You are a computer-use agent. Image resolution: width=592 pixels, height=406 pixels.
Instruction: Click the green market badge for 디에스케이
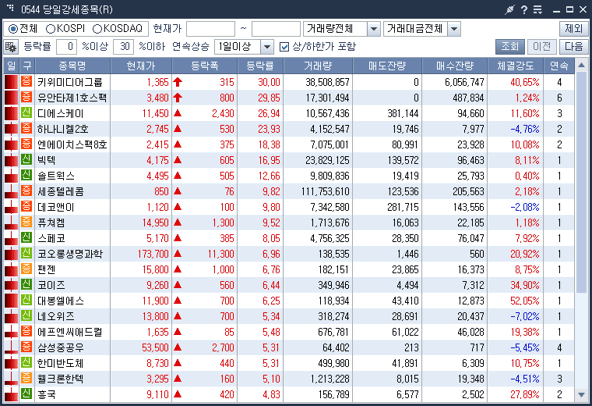pos(26,113)
